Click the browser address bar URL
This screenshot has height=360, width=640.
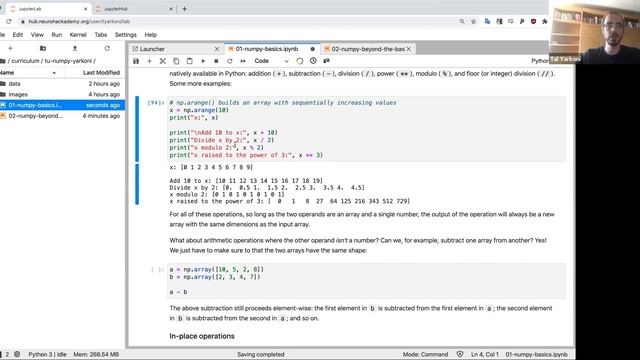[79, 21]
